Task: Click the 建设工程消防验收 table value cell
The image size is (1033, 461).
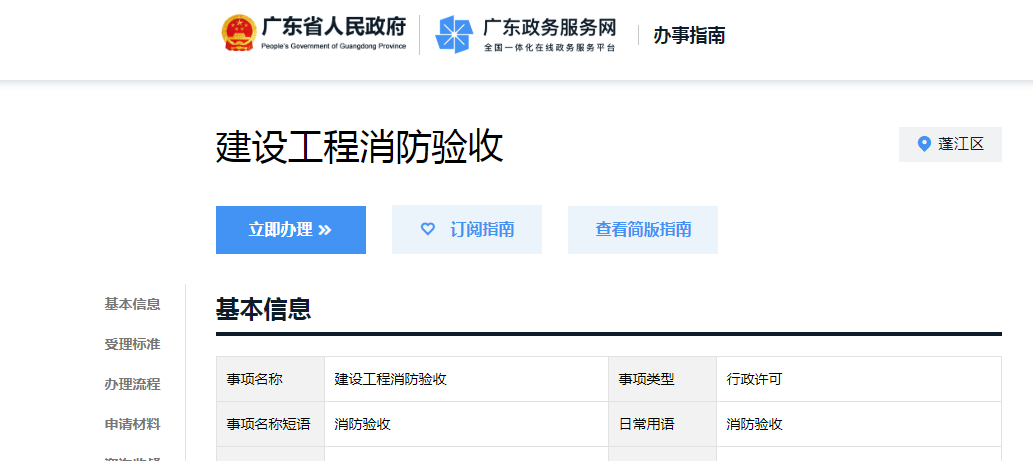Action: 466,379
